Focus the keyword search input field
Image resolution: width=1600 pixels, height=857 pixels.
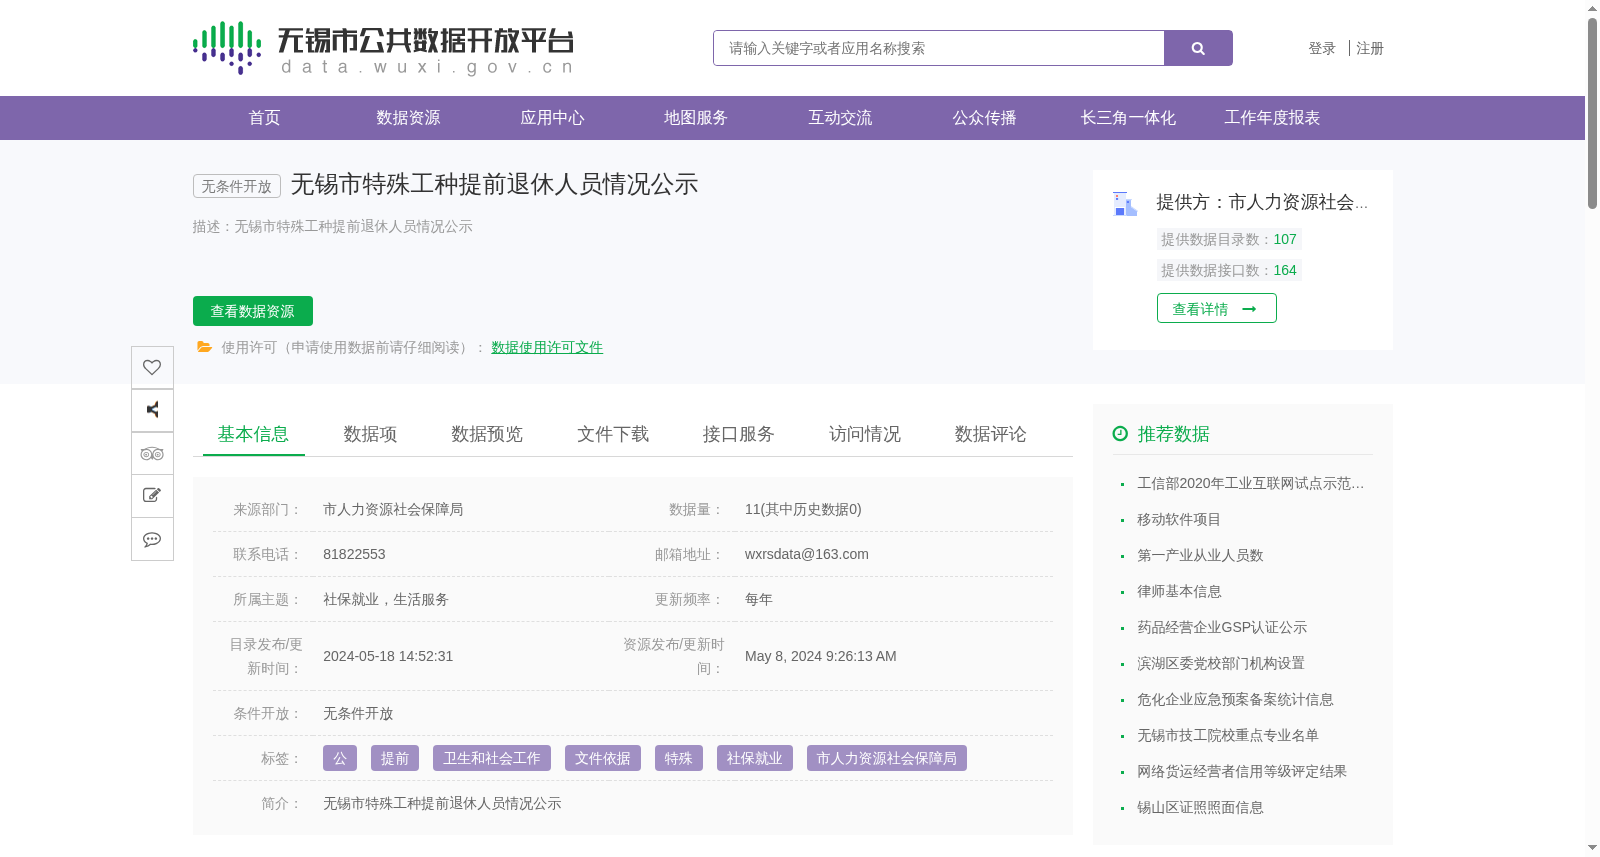(939, 48)
